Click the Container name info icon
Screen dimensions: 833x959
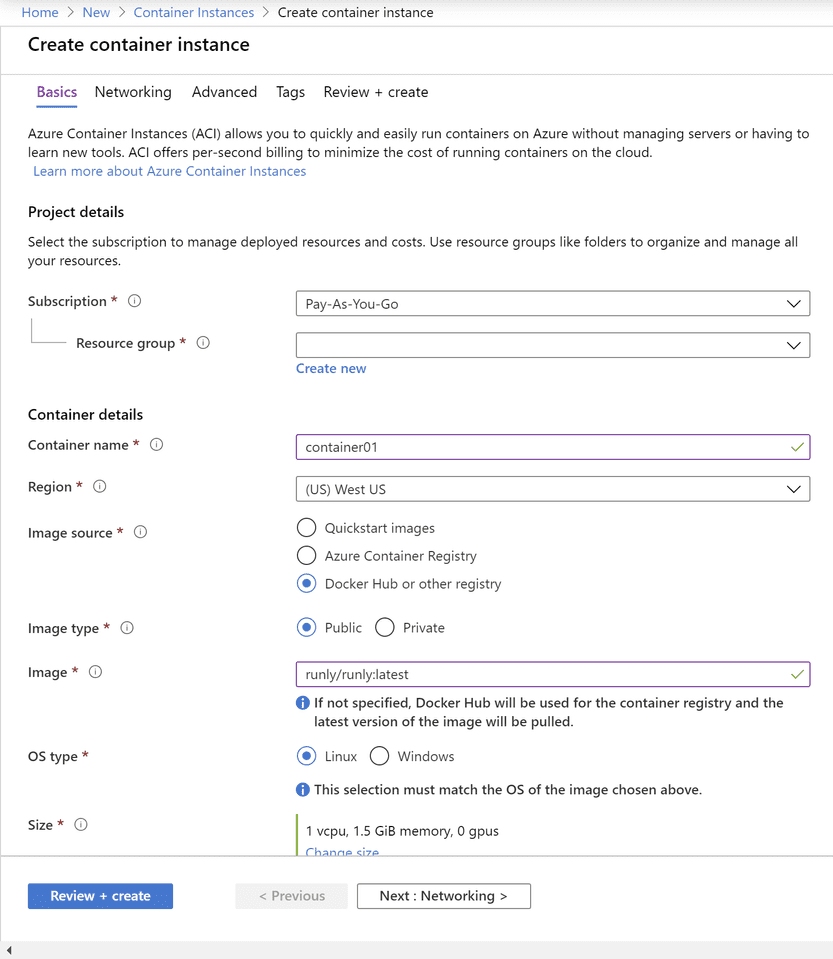[x=157, y=445]
